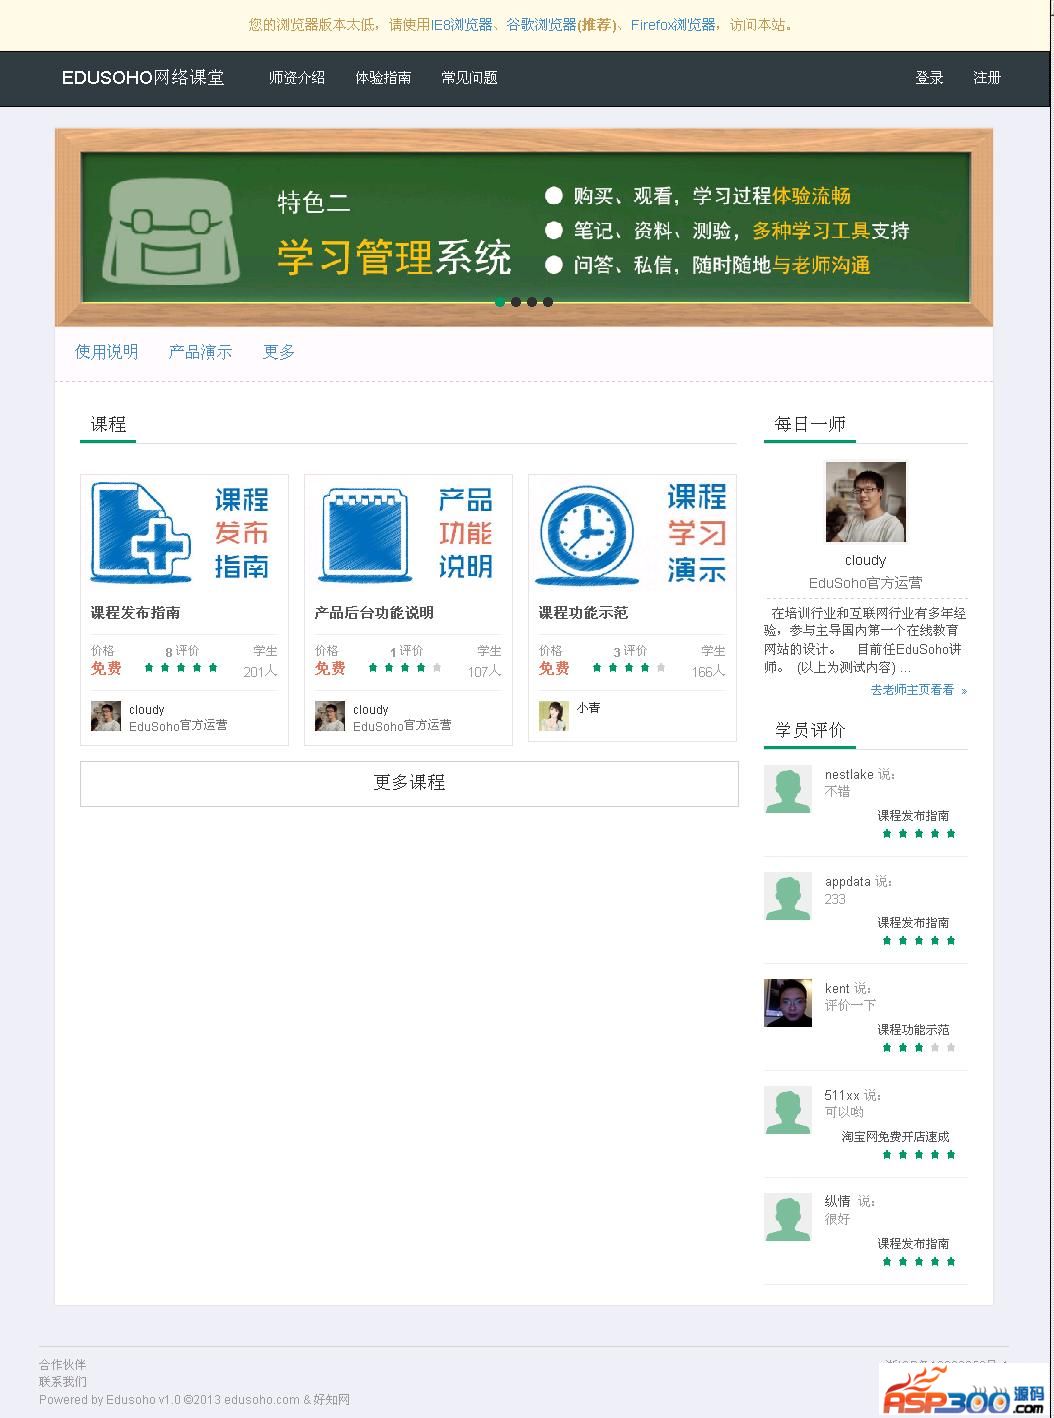The image size is (1054, 1418).
Task: Open the appdata reviewer name
Action: (x=848, y=882)
